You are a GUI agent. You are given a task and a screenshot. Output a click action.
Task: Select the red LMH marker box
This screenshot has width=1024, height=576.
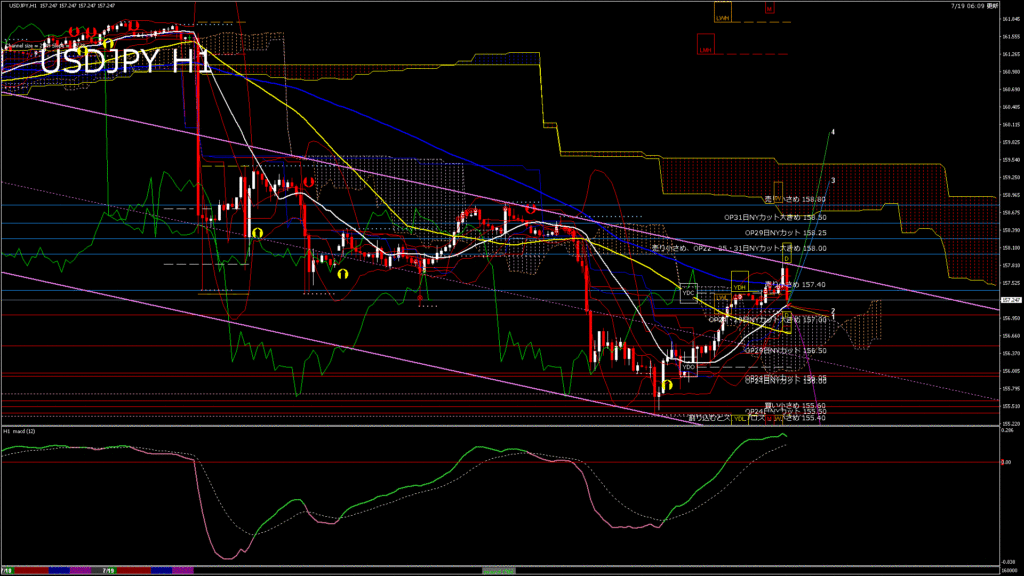705,44
